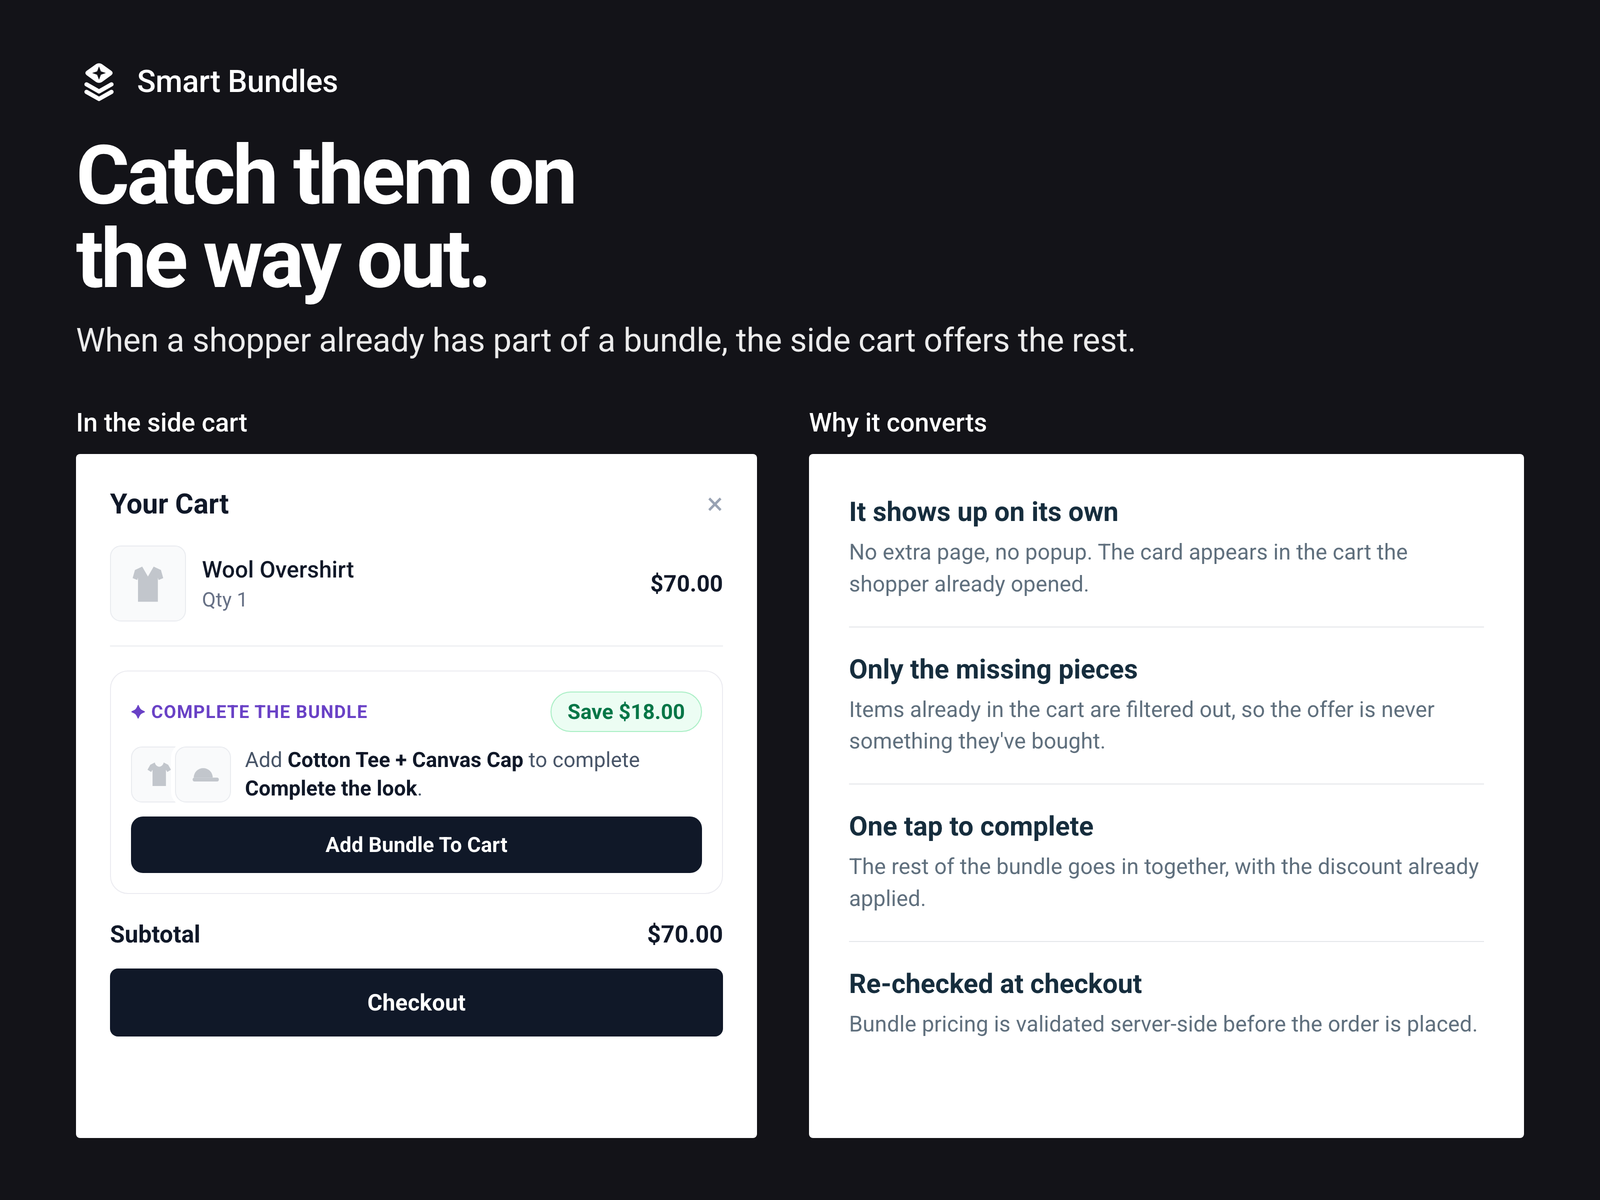Click the Save $18.00 badge
Image resolution: width=1600 pixels, height=1200 pixels.
tap(626, 712)
